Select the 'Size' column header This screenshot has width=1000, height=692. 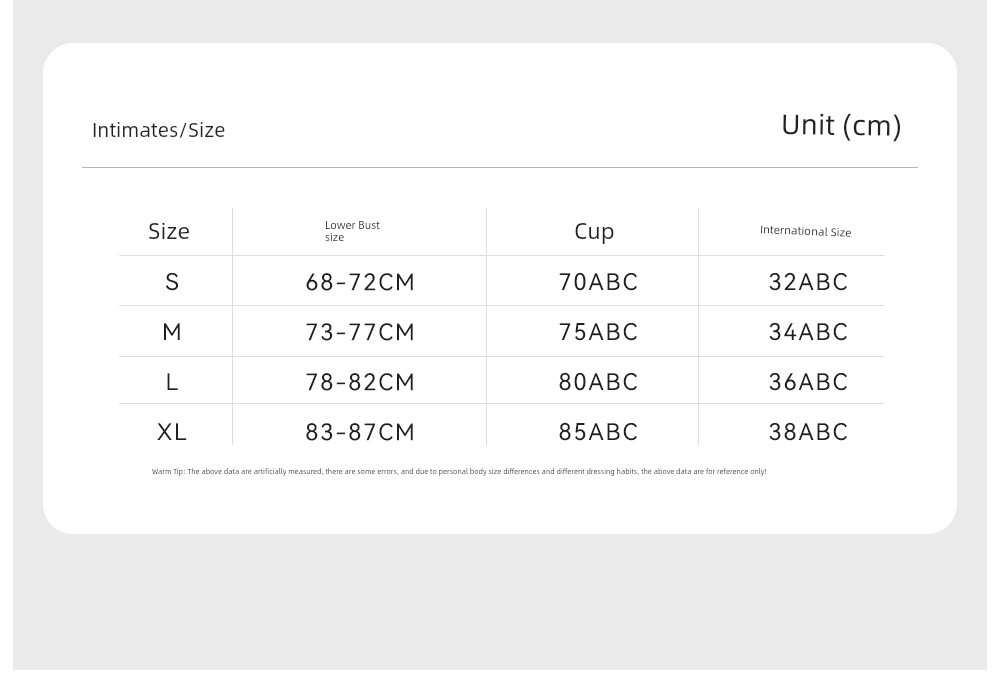169,231
